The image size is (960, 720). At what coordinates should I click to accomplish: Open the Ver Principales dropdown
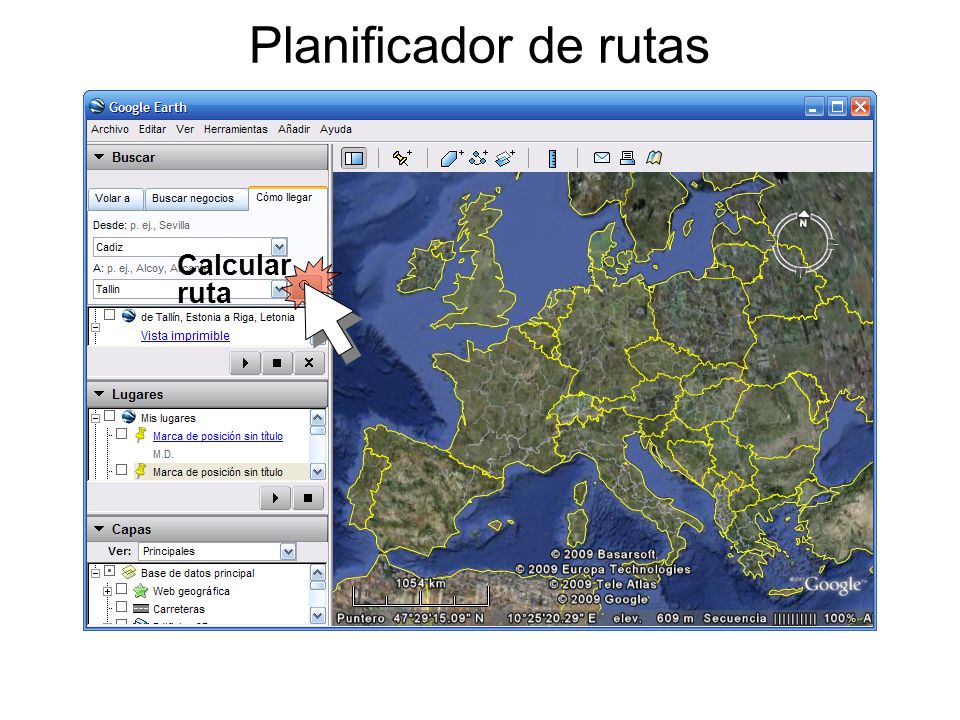coord(288,552)
